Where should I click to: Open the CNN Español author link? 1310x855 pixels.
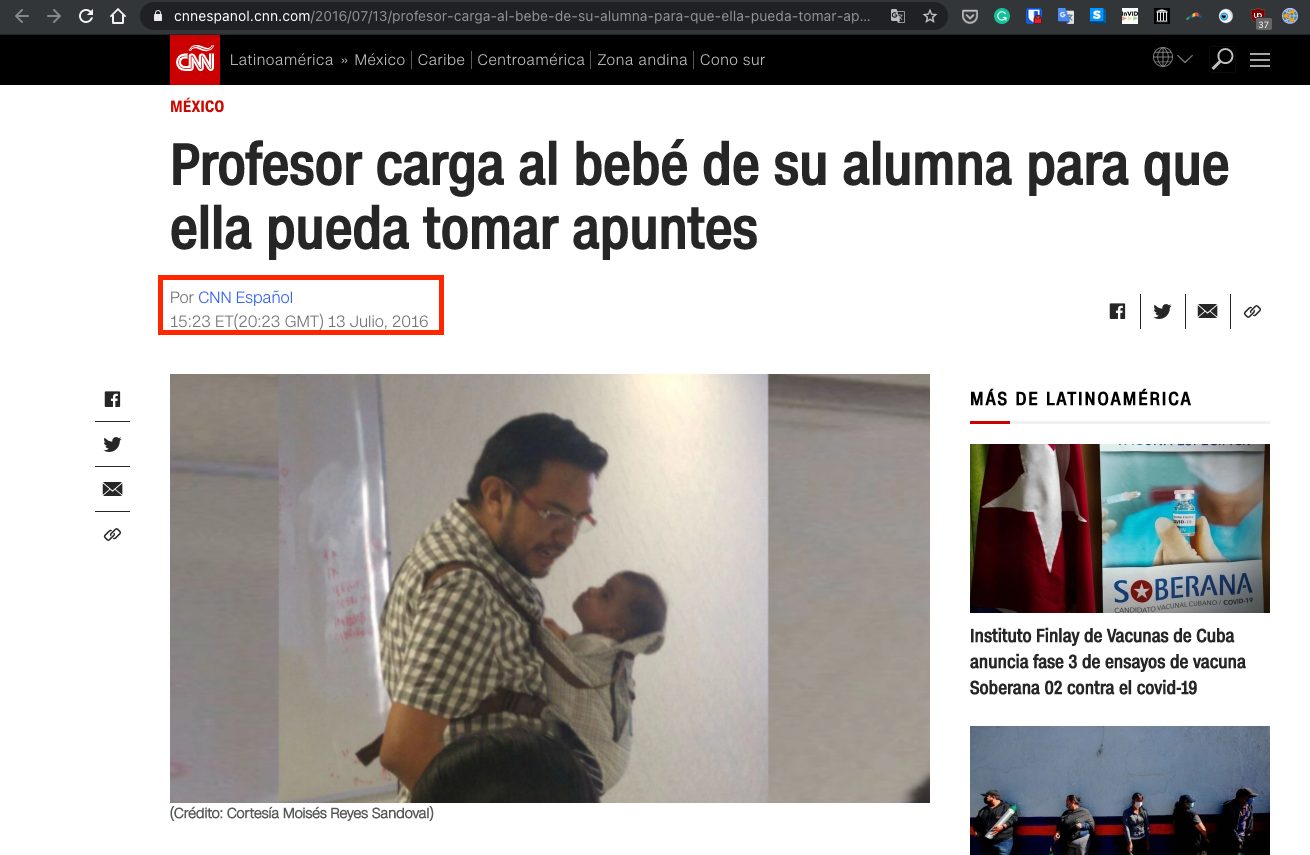246,297
